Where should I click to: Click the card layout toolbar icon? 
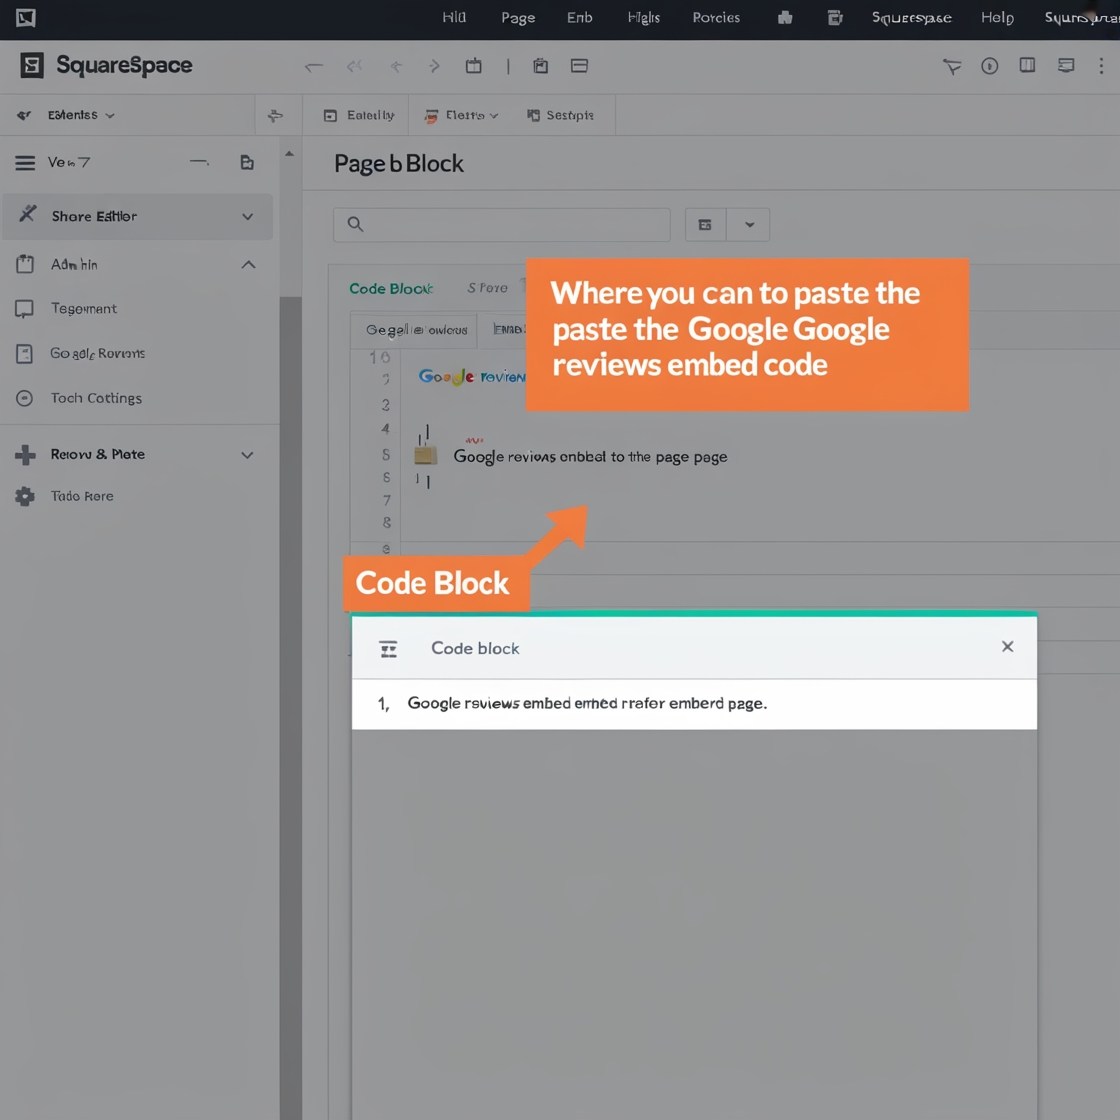pos(579,66)
